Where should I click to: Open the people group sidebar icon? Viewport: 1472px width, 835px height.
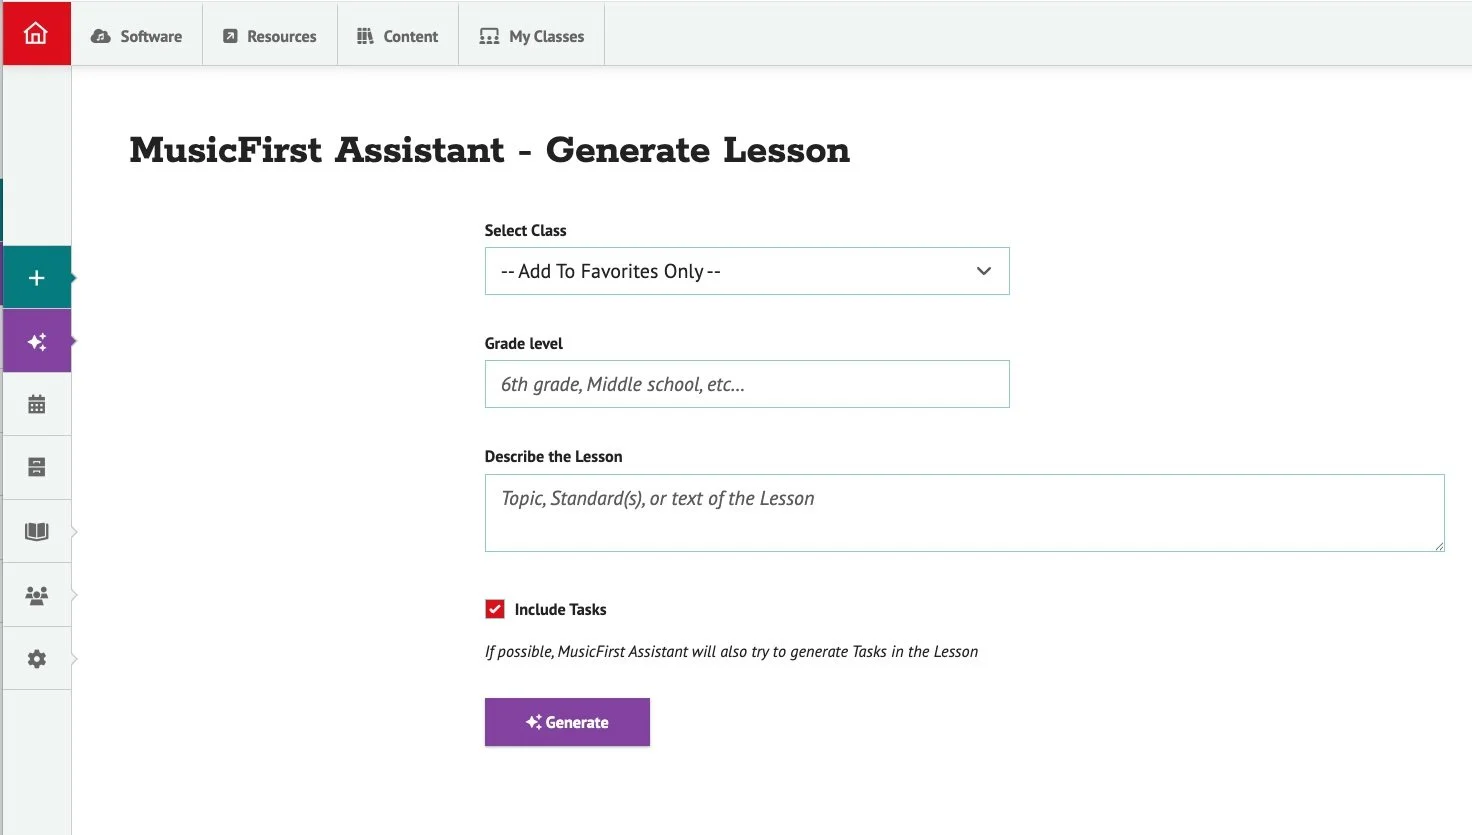tap(37, 595)
